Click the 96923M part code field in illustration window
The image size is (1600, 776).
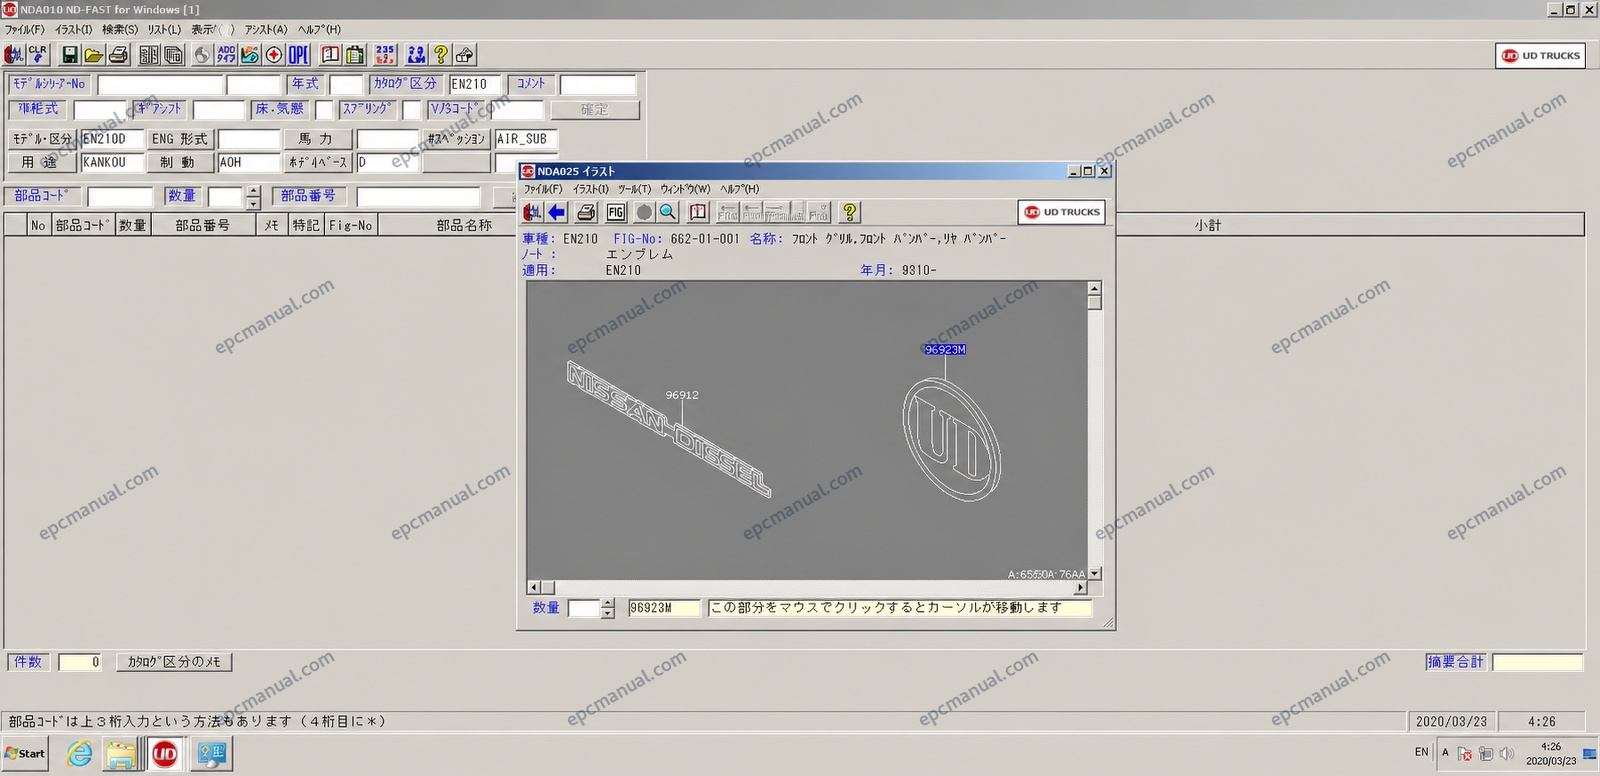pos(664,608)
